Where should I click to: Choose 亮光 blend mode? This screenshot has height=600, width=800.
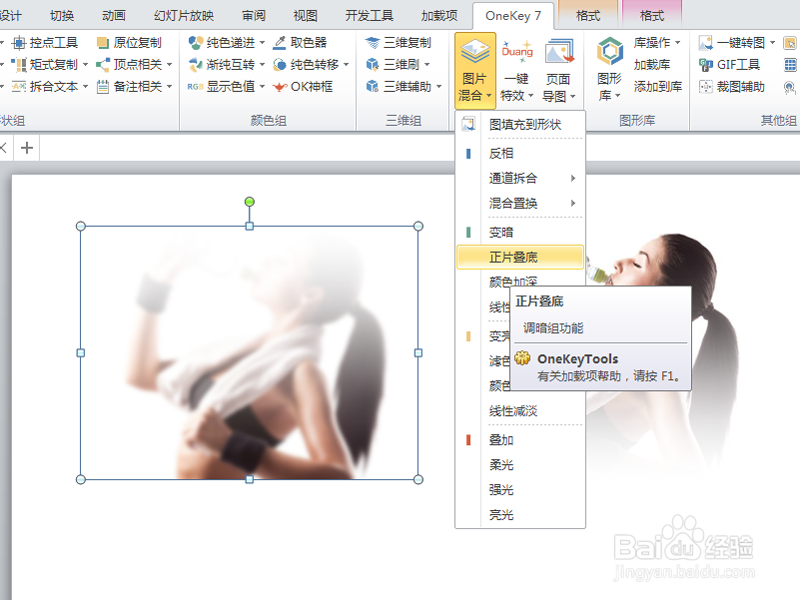pyautogui.click(x=520, y=515)
